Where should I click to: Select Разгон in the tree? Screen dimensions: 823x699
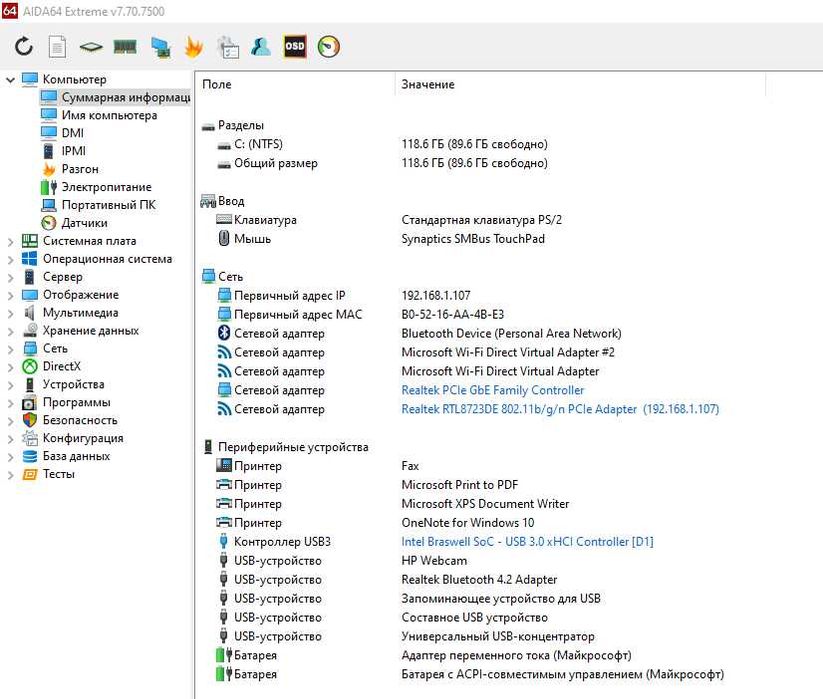[x=80, y=169]
